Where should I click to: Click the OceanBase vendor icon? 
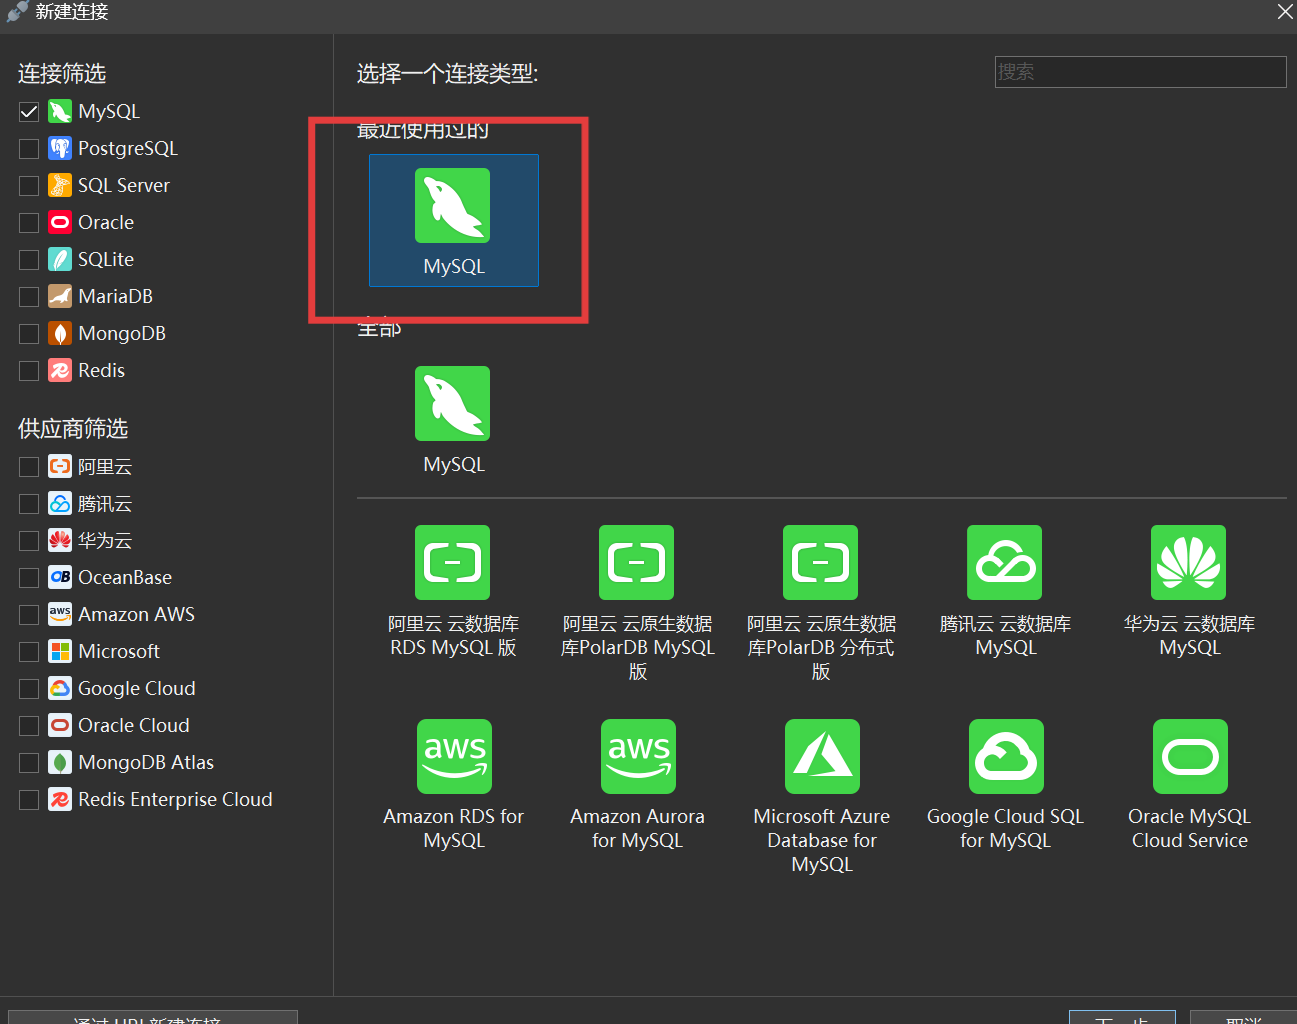click(x=60, y=577)
